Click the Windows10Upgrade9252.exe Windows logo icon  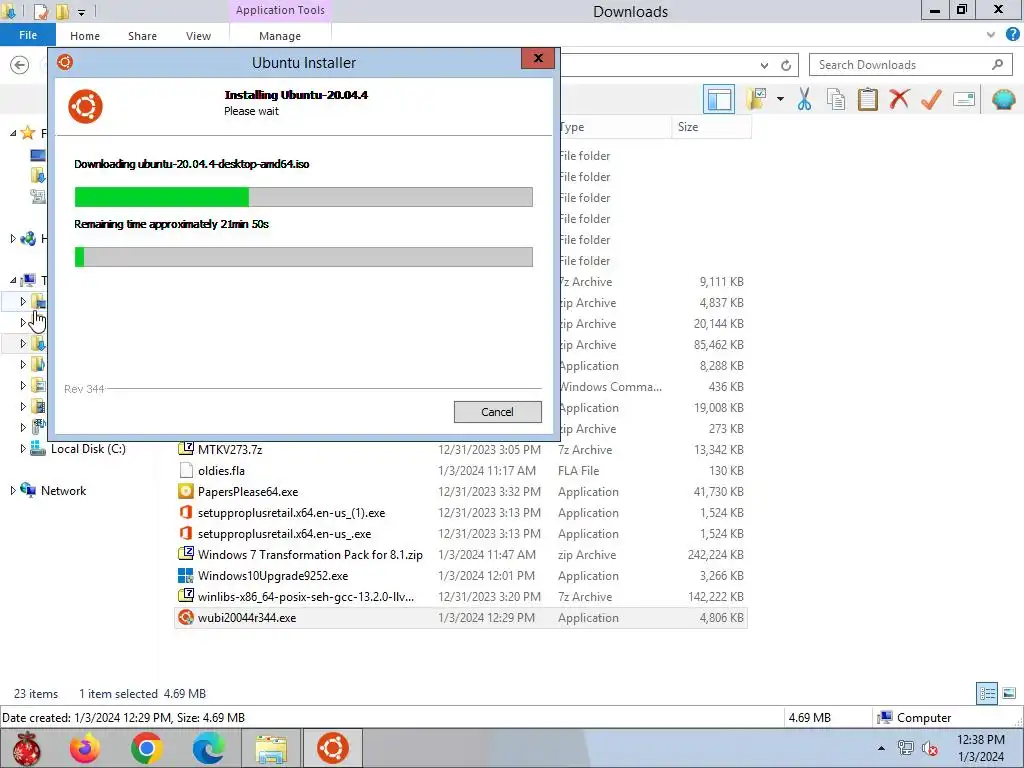pyautogui.click(x=186, y=575)
